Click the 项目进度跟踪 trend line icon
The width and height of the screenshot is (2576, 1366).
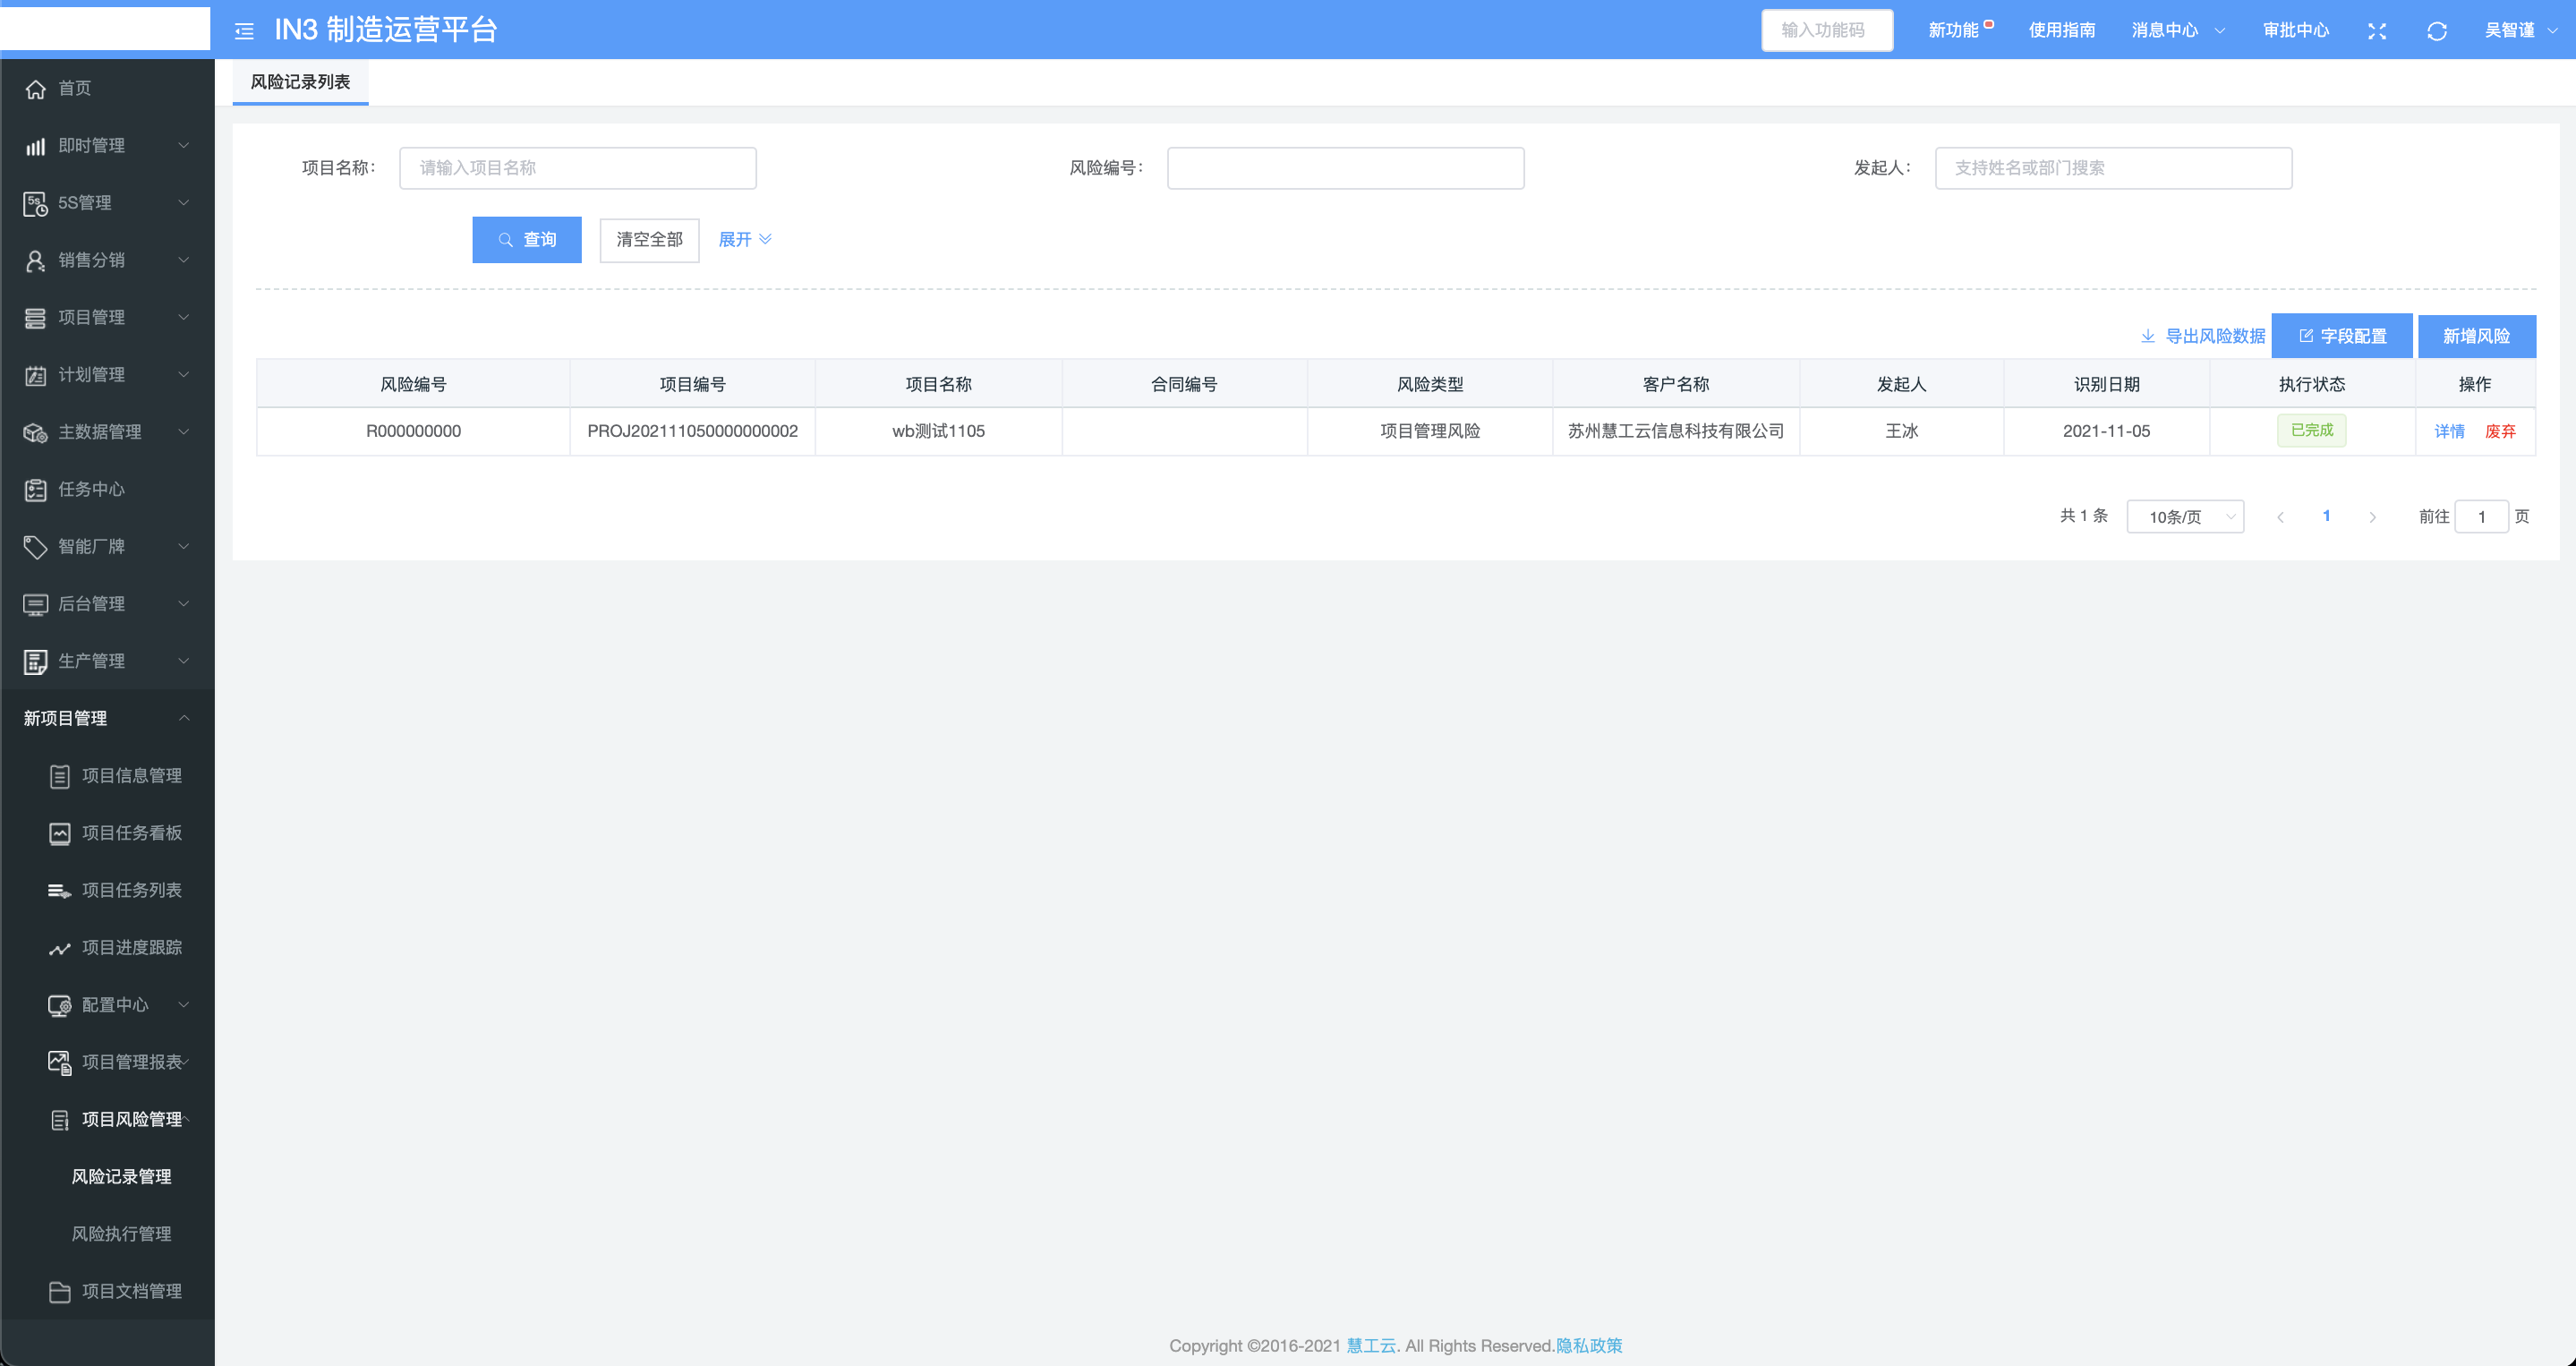[x=60, y=948]
